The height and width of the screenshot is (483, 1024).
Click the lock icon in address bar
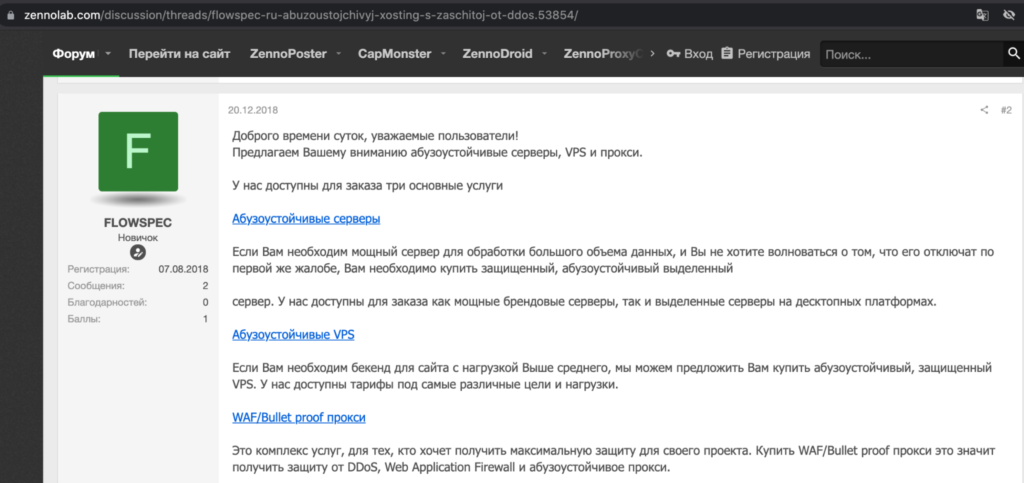click(x=10, y=15)
